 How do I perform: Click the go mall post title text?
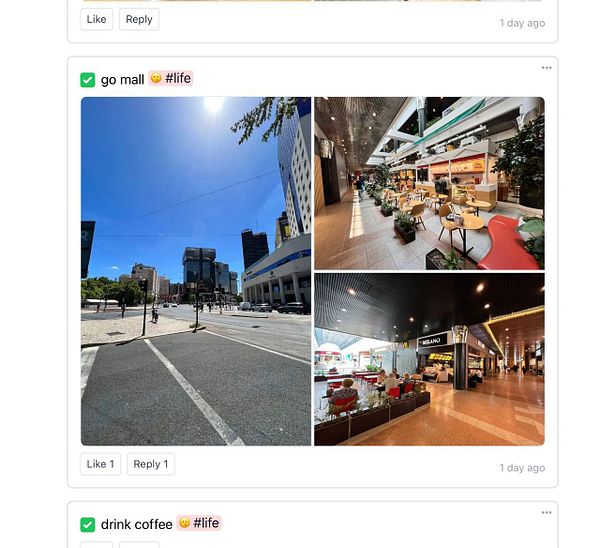(122, 80)
